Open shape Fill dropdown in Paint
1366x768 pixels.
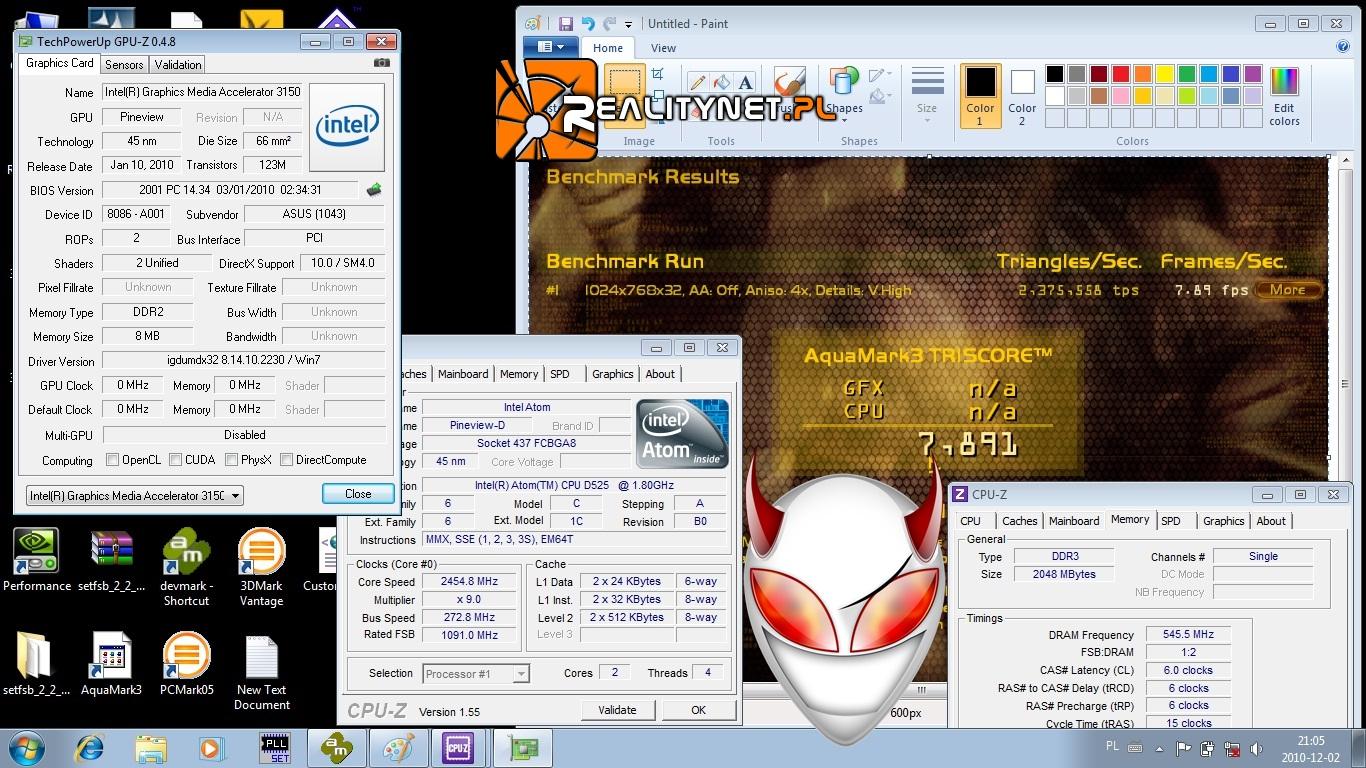coord(880,97)
